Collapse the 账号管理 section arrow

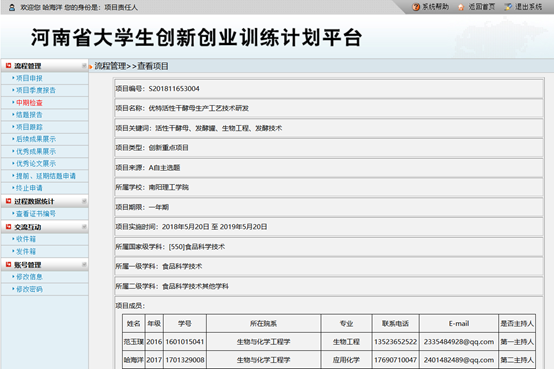pyautogui.click(x=84, y=264)
